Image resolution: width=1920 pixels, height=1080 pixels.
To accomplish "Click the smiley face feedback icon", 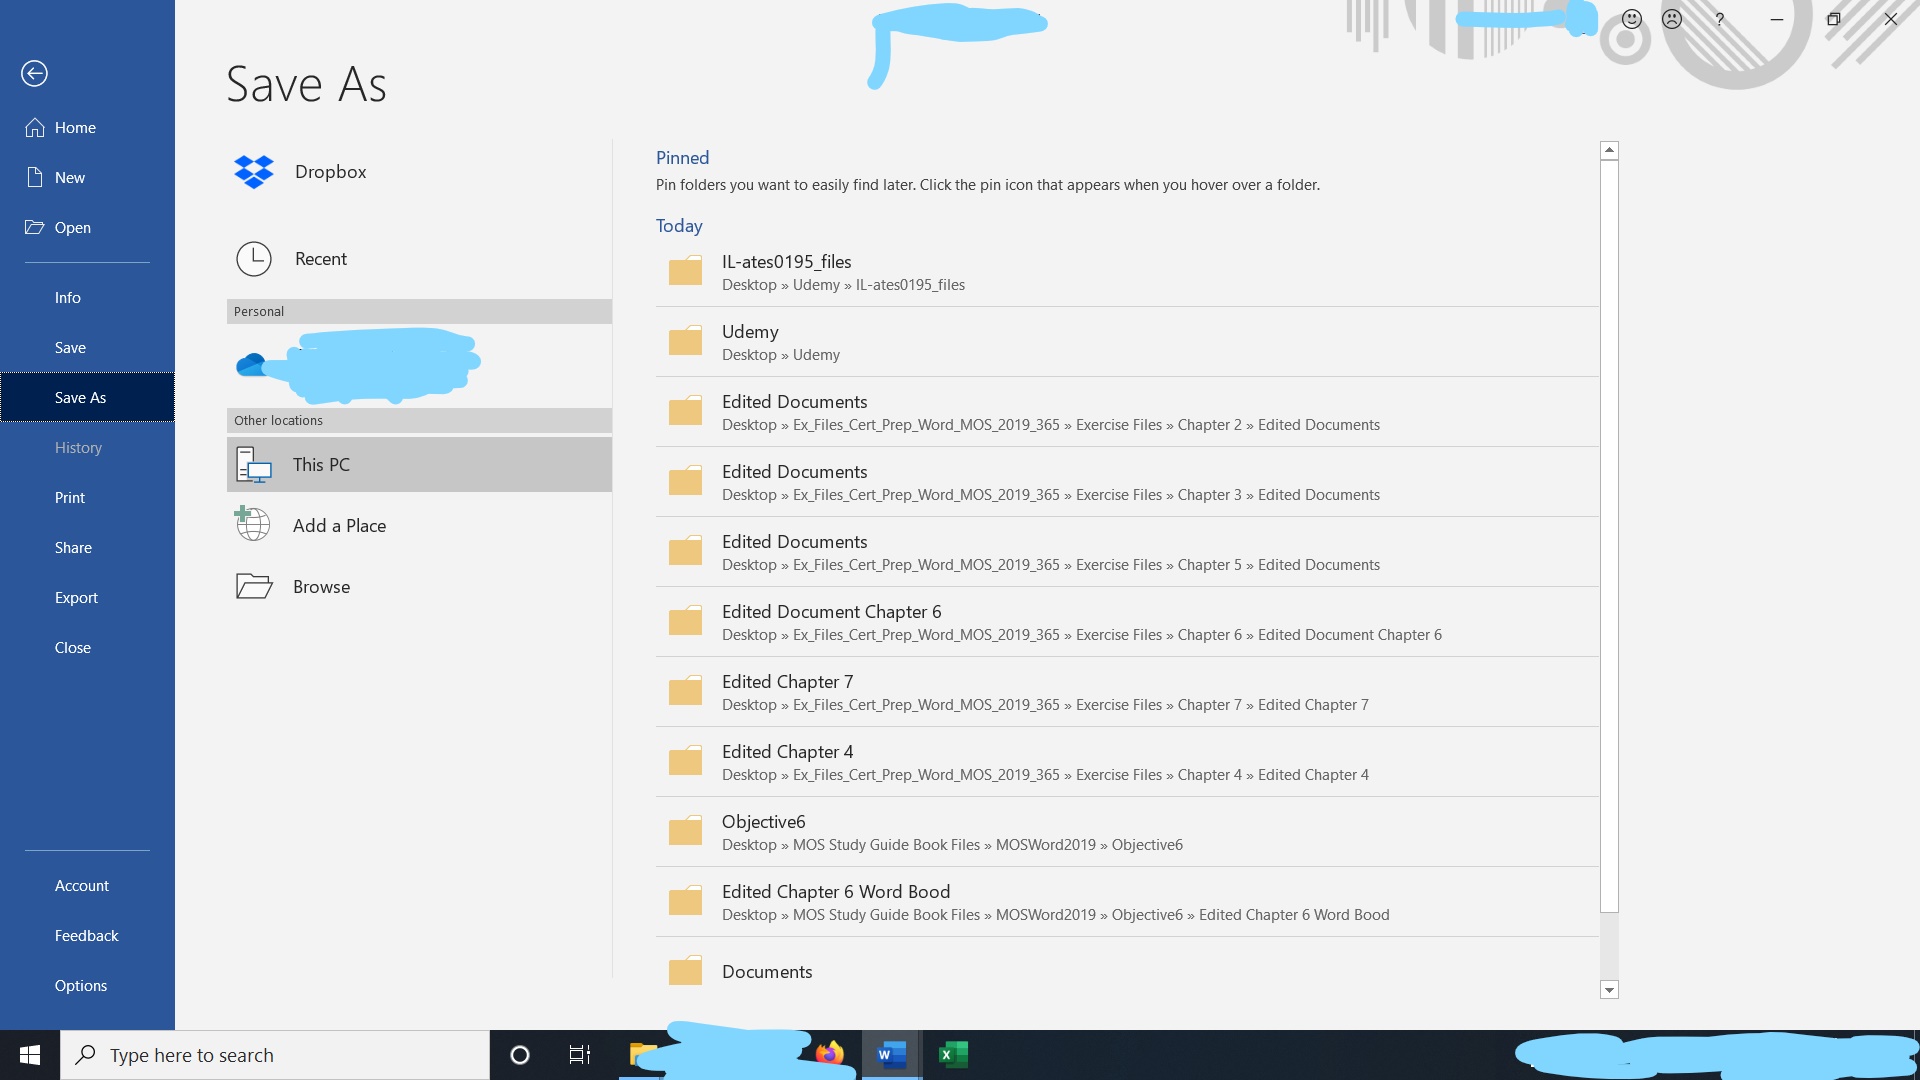I will point(1632,19).
